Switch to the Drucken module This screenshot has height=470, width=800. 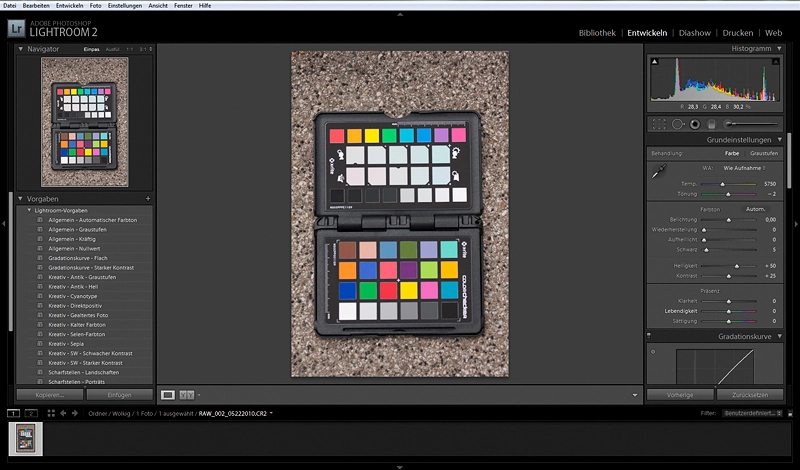pos(737,33)
